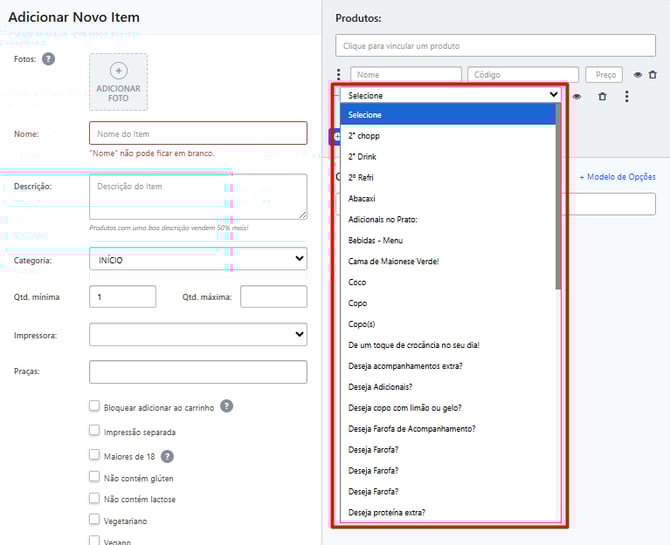The height and width of the screenshot is (545, 670).
Task: Click the trash icon beside the Selecione dropdown
Action: [602, 96]
